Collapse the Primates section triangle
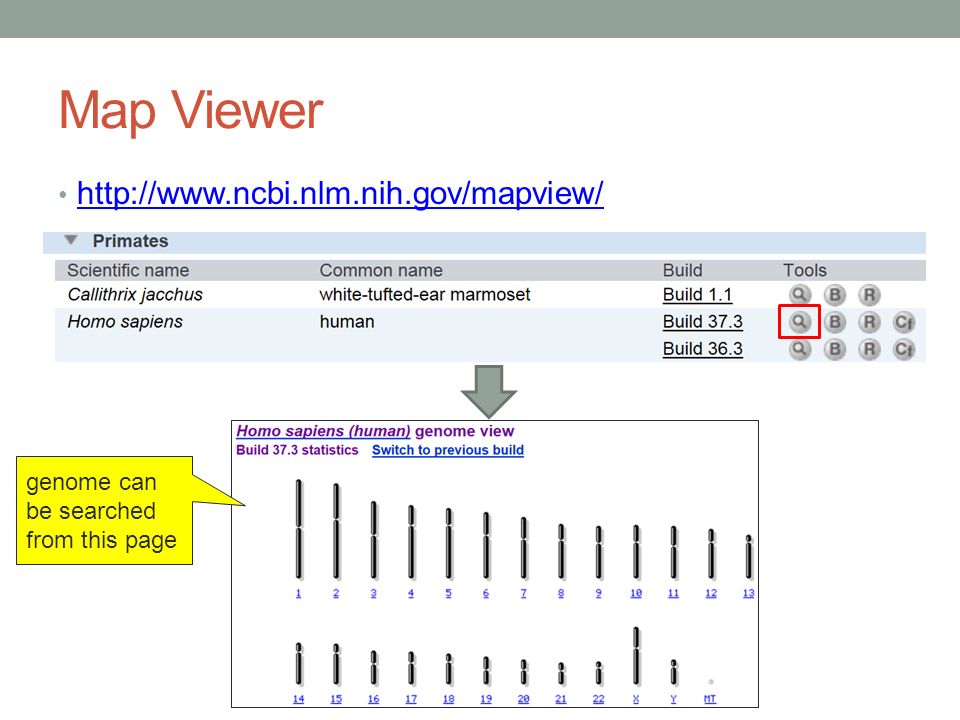The height and width of the screenshot is (720, 960). tap(71, 240)
